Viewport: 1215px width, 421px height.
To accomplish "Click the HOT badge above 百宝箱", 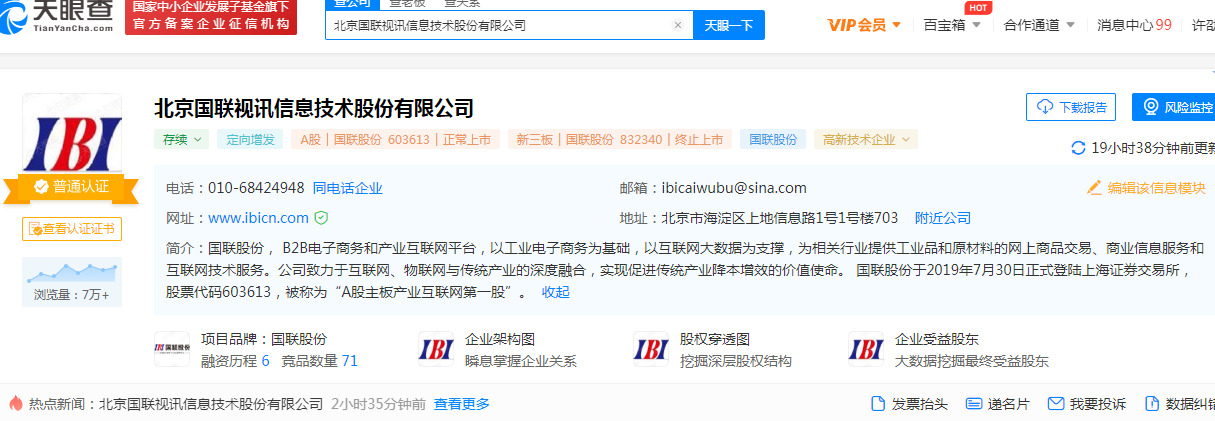I will (x=978, y=8).
